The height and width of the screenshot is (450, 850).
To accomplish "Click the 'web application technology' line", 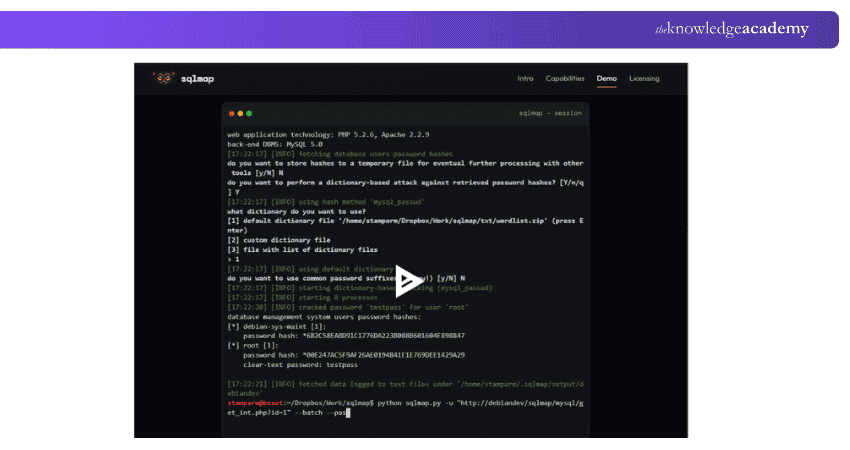I will (328, 134).
